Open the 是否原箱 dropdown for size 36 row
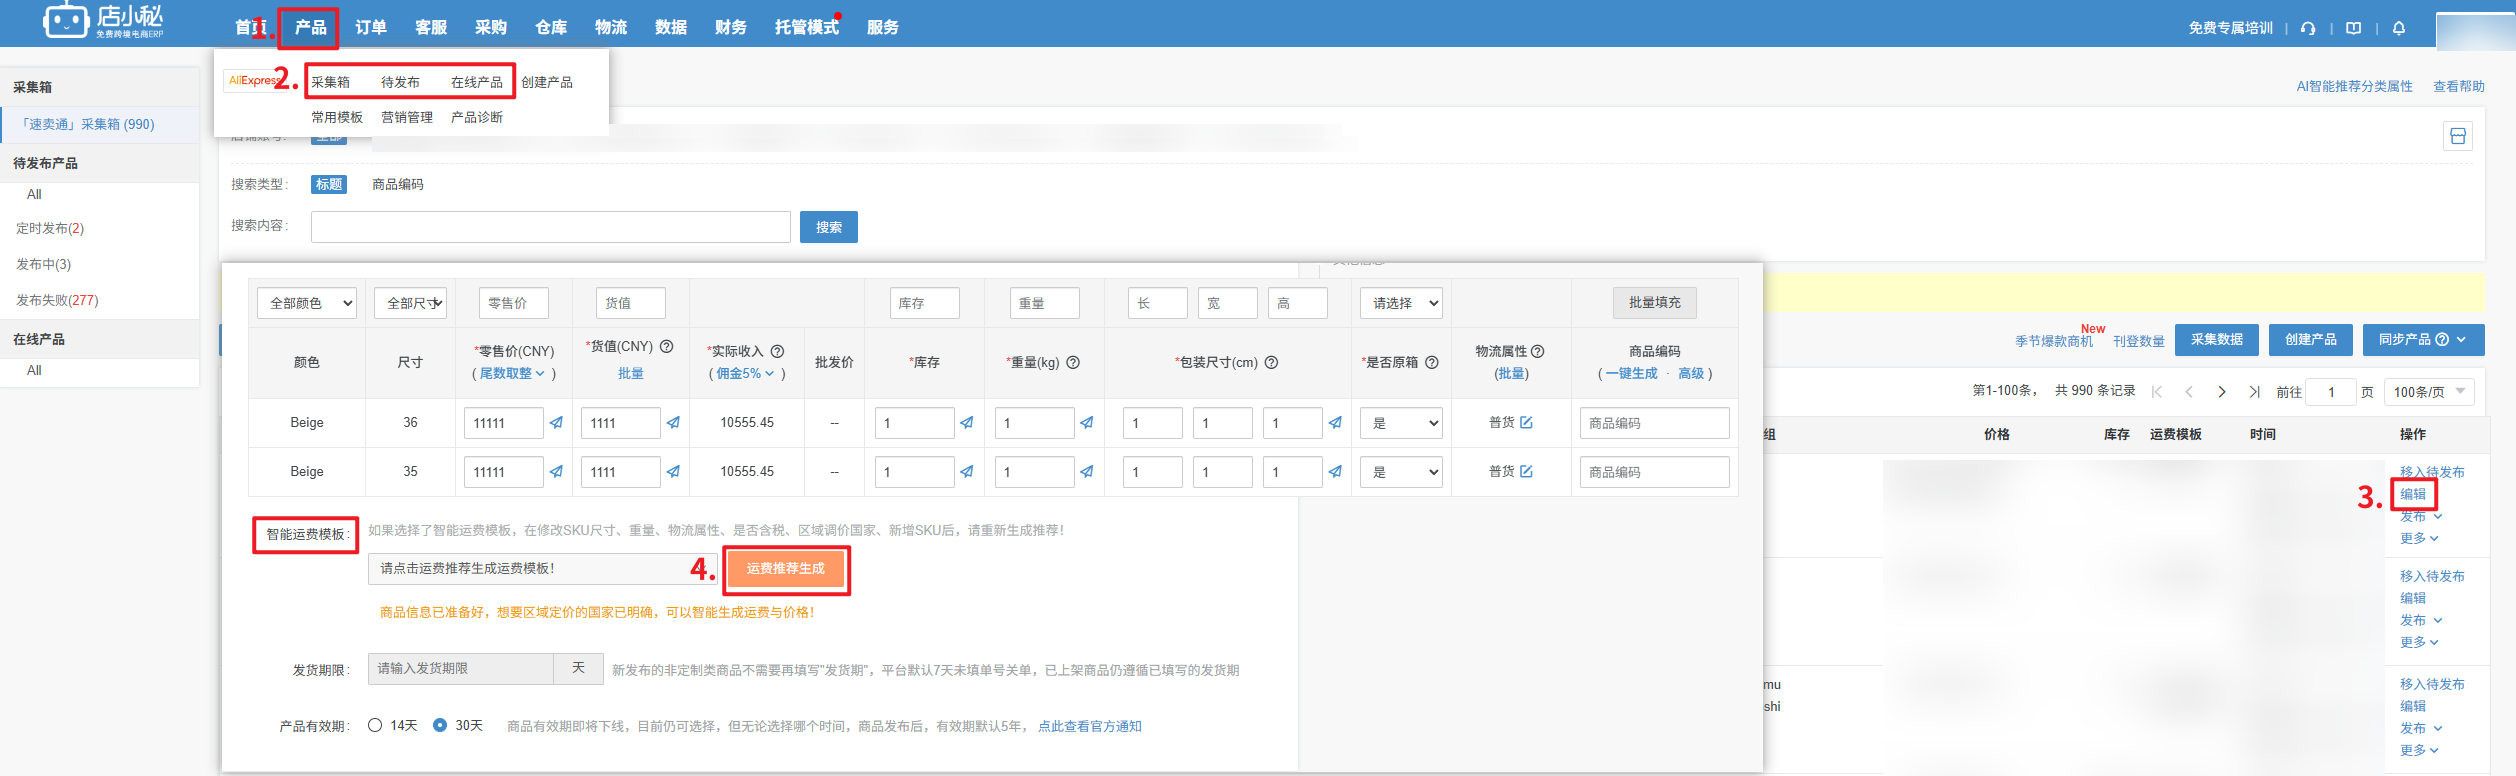The height and width of the screenshot is (776, 2516). (1401, 423)
